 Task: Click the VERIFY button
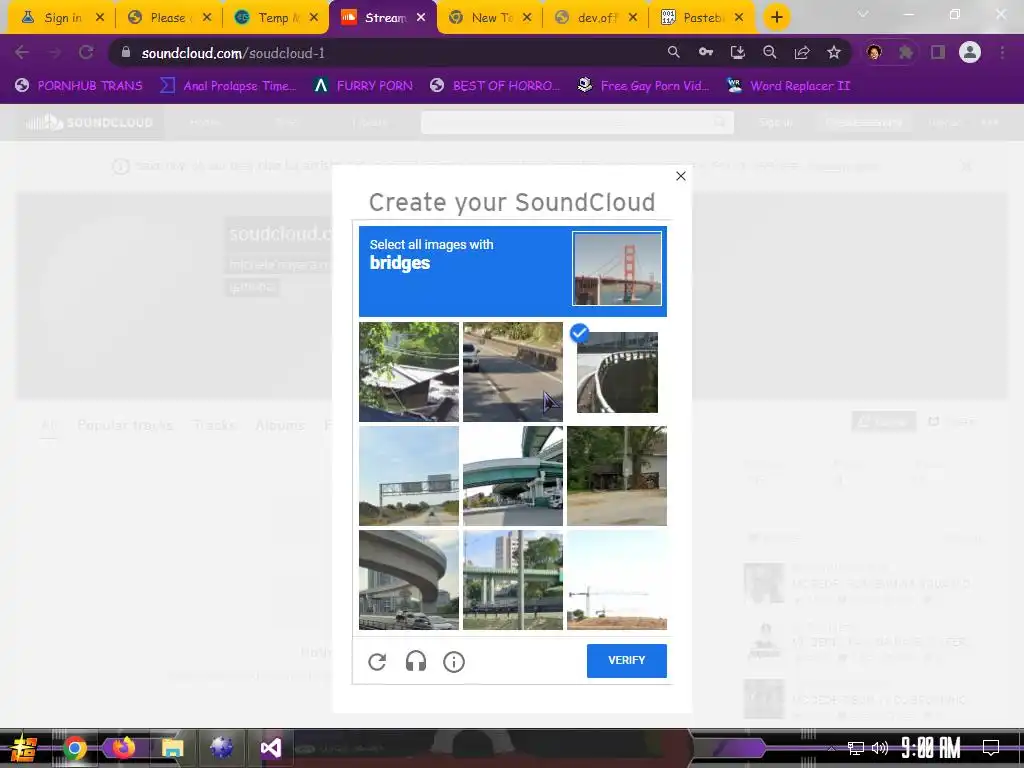click(626, 660)
